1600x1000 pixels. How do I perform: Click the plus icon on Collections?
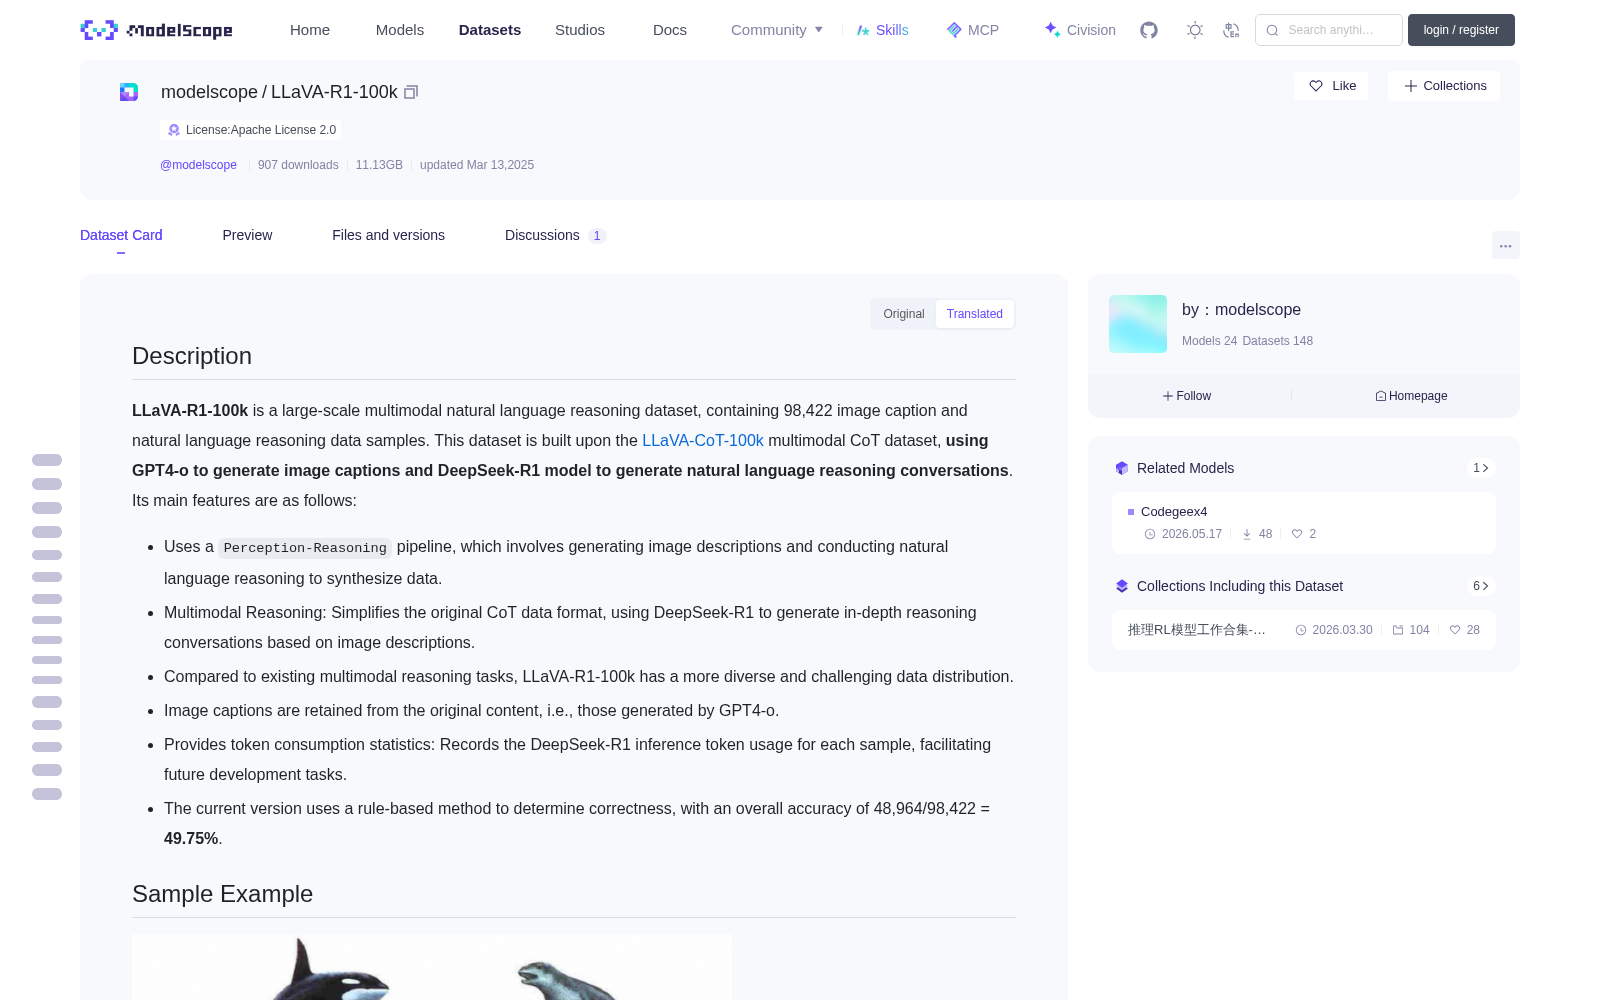[x=1411, y=86]
